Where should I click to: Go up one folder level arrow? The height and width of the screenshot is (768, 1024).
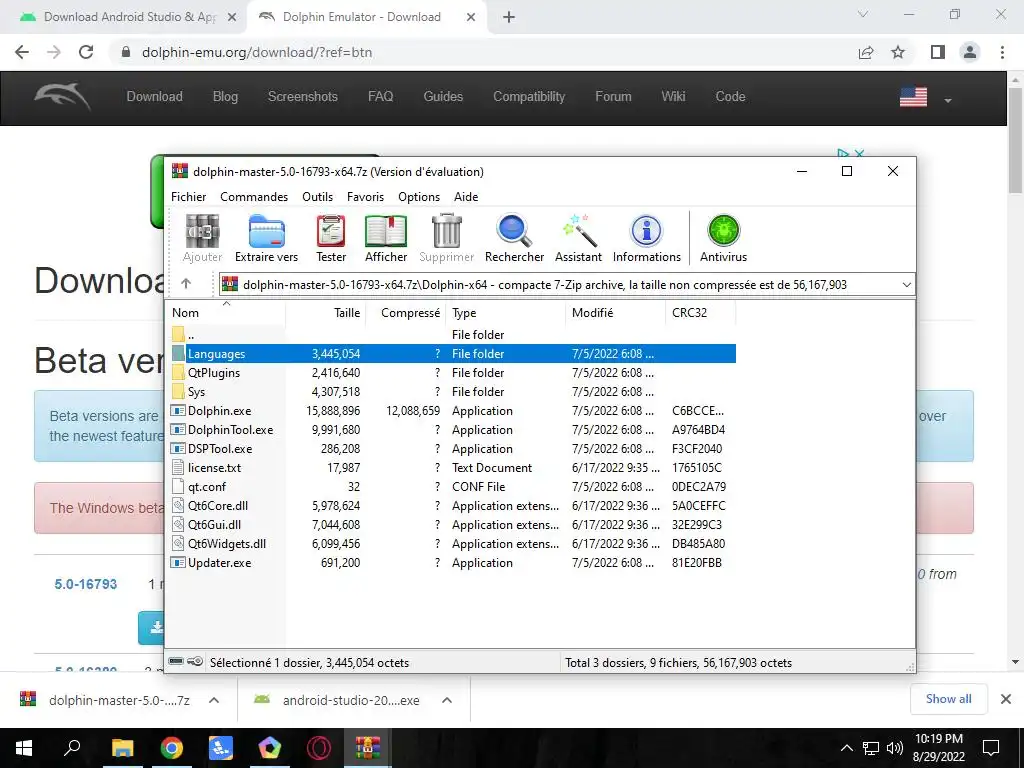point(186,283)
